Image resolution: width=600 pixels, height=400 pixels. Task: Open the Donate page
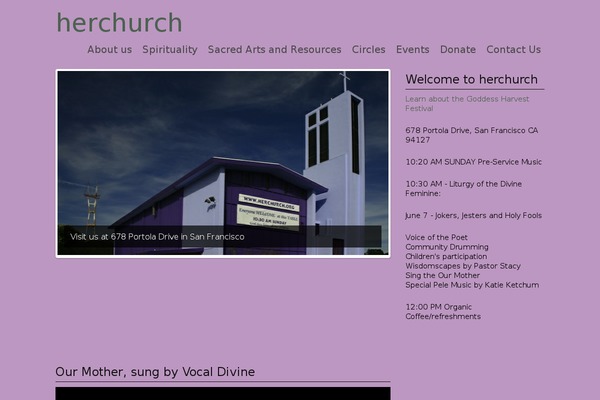tap(458, 50)
